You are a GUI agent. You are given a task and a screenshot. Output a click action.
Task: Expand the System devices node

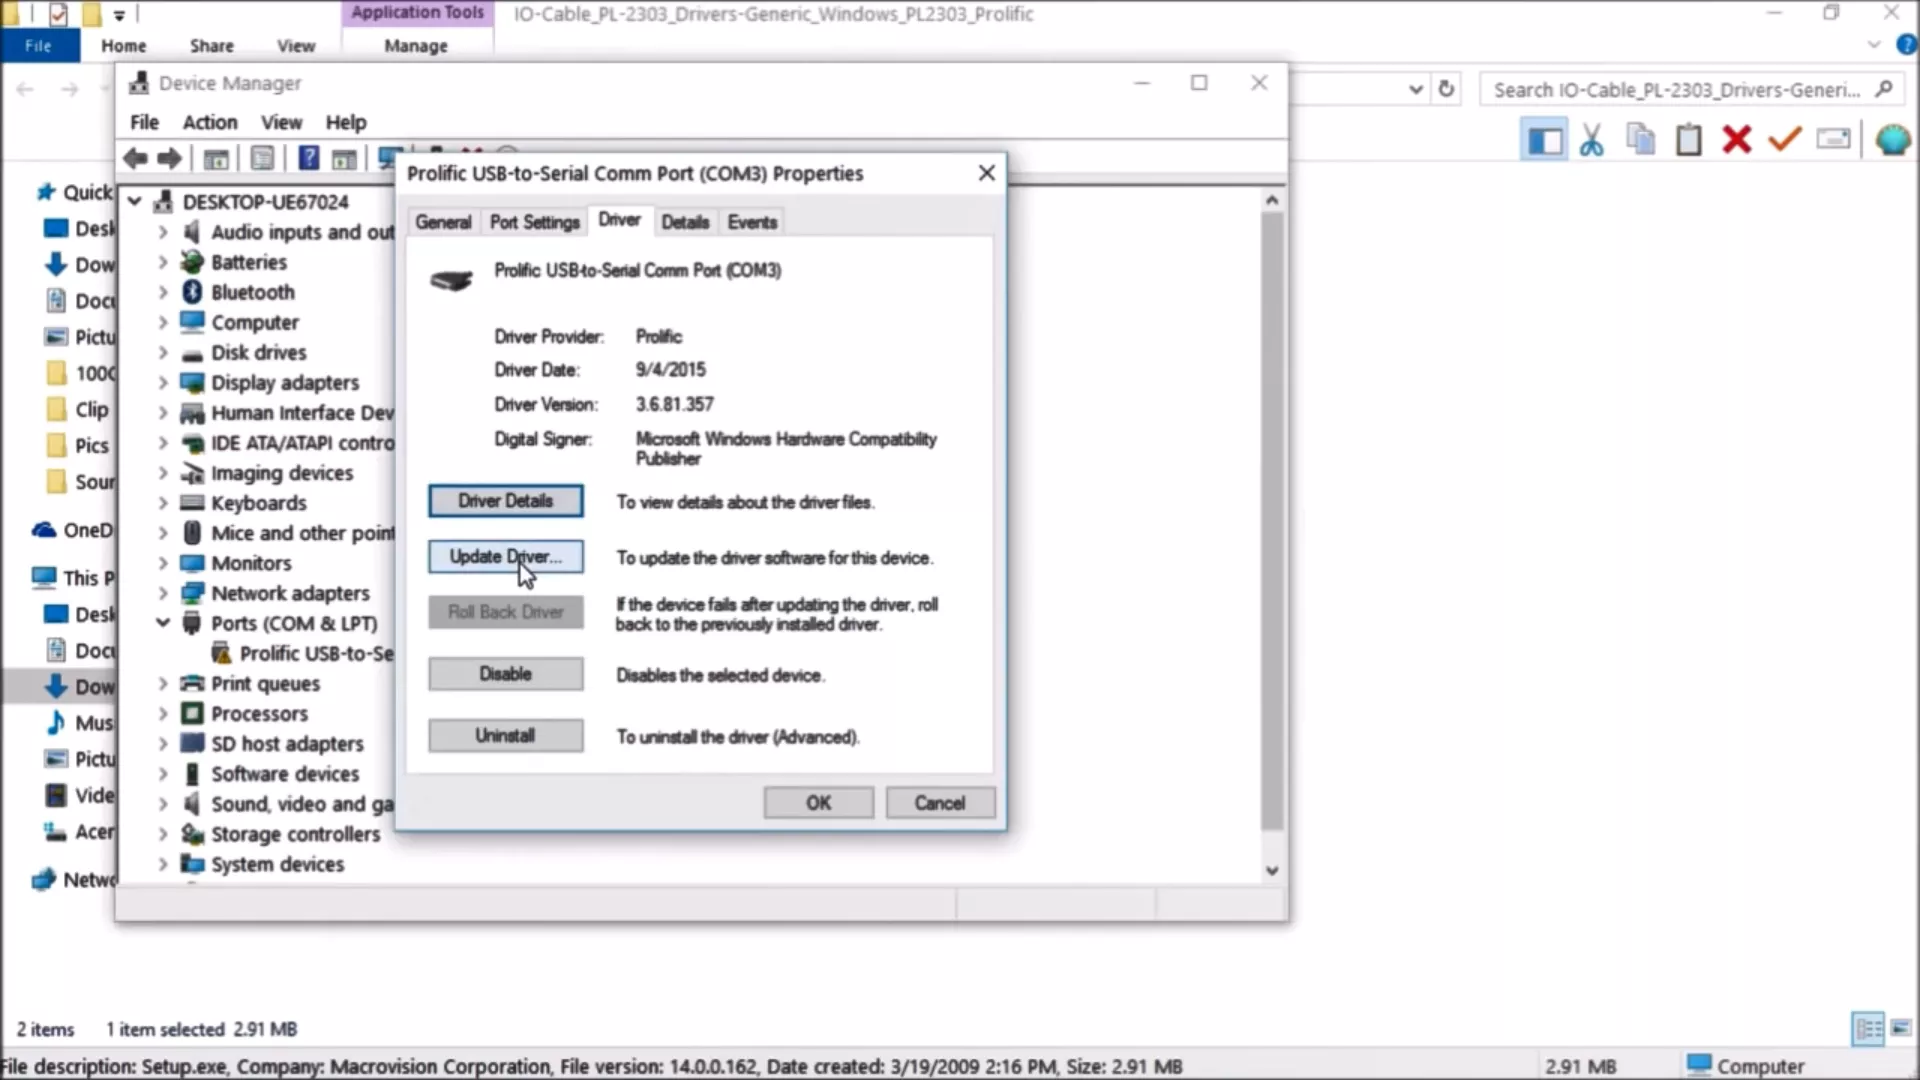pyautogui.click(x=163, y=864)
